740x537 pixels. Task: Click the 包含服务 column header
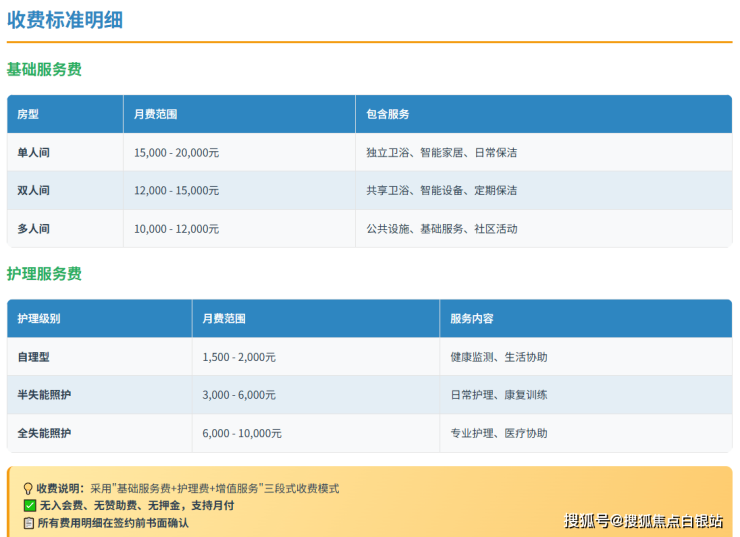click(388, 114)
